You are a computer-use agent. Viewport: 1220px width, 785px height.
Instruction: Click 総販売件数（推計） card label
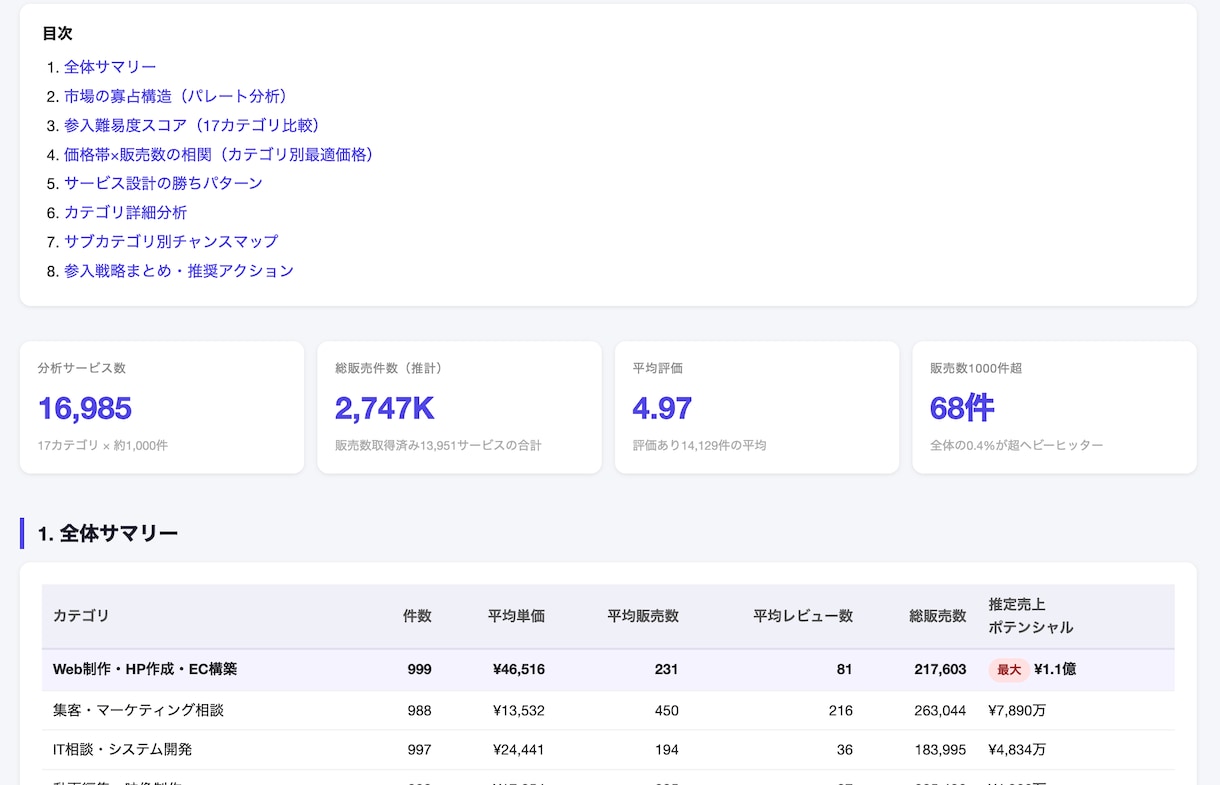(x=389, y=368)
